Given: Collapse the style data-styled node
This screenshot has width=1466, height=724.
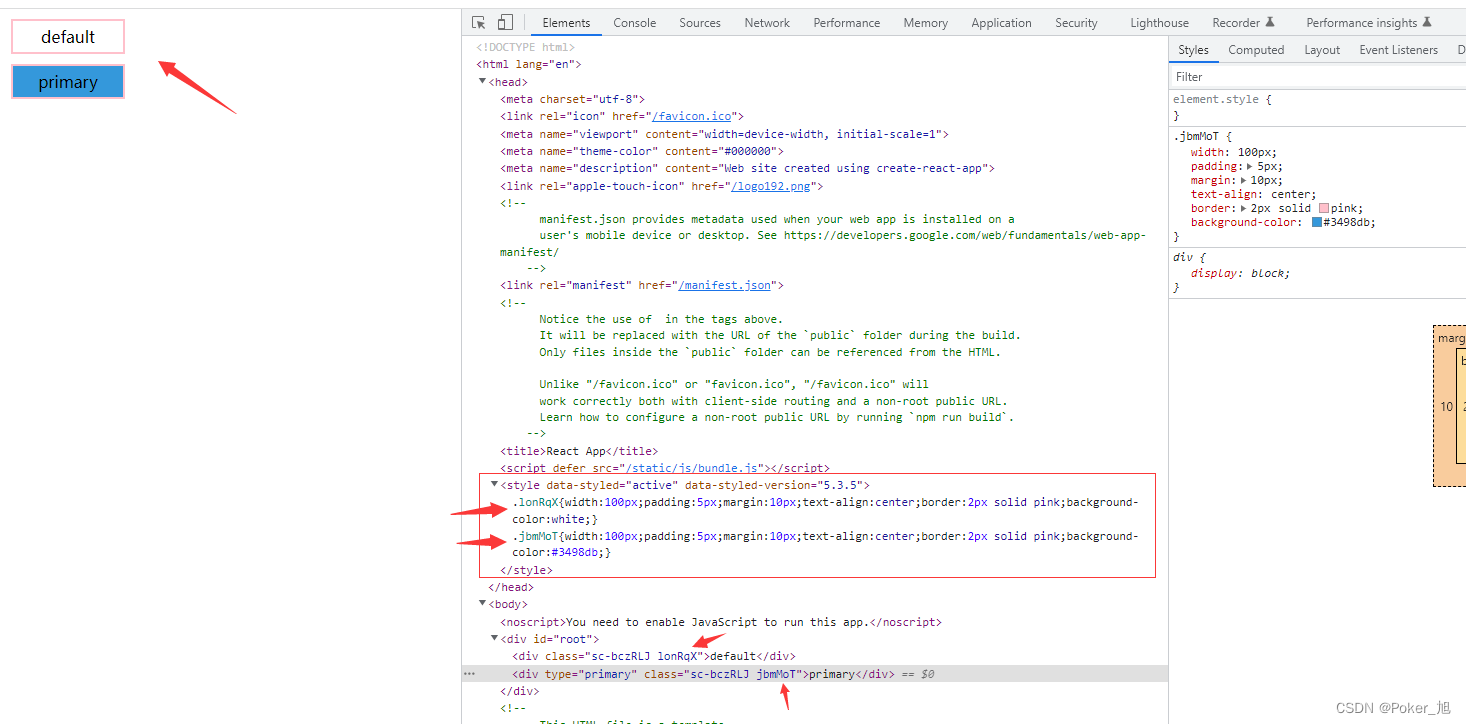Looking at the screenshot, I should click(x=495, y=484).
